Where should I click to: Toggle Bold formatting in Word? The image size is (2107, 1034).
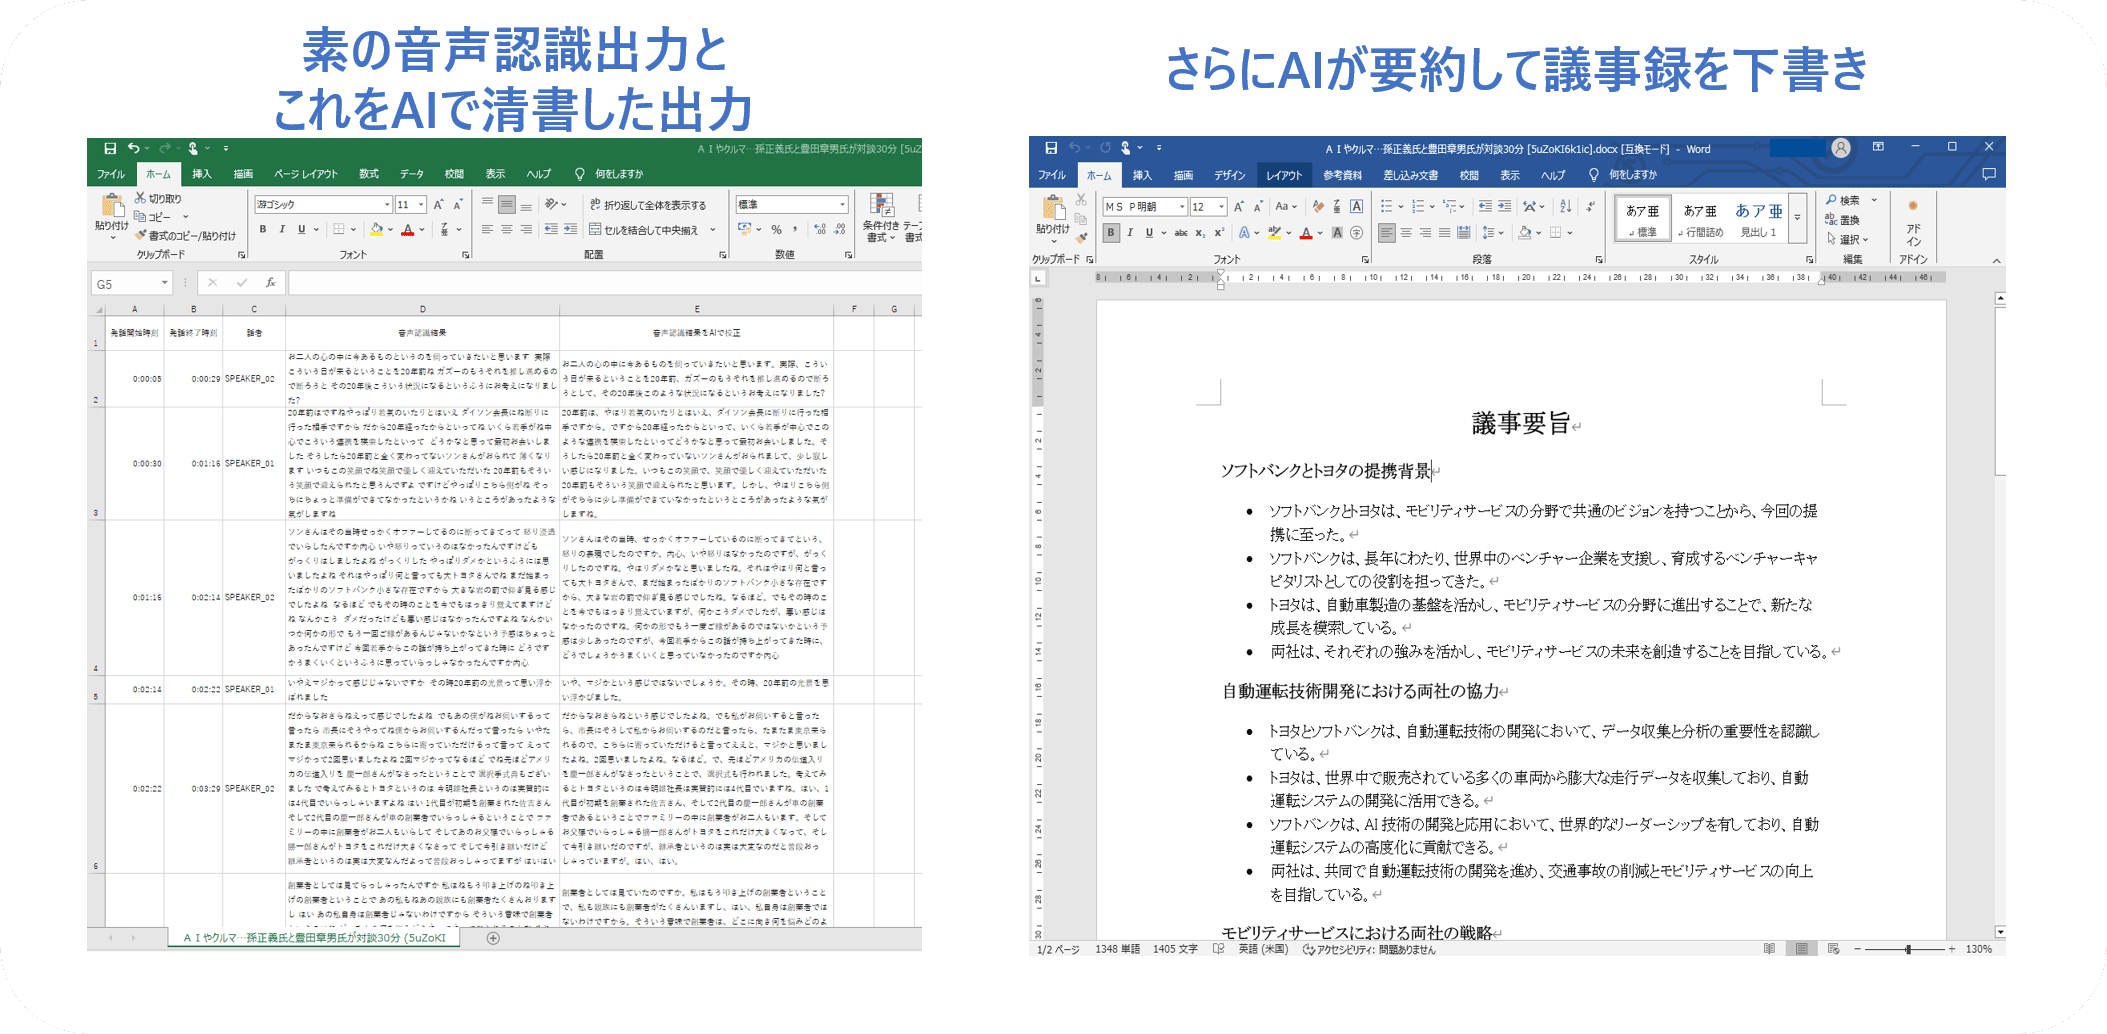(x=1110, y=231)
